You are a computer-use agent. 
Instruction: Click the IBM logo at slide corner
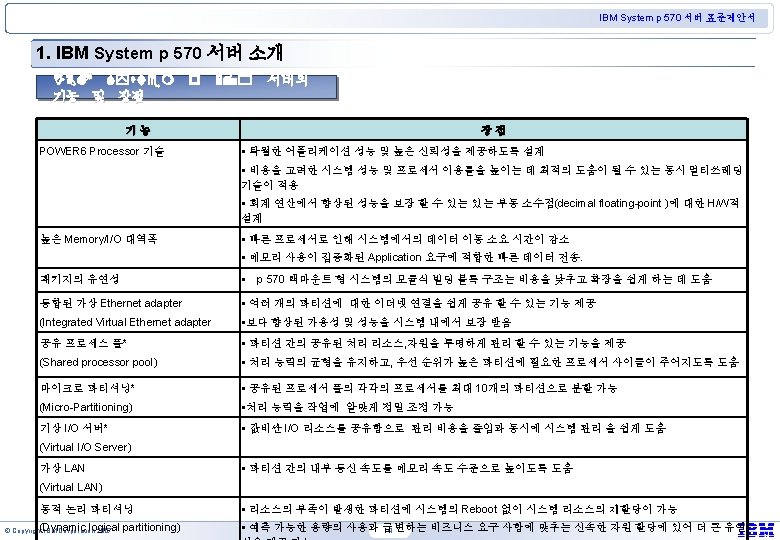[x=757, y=529]
